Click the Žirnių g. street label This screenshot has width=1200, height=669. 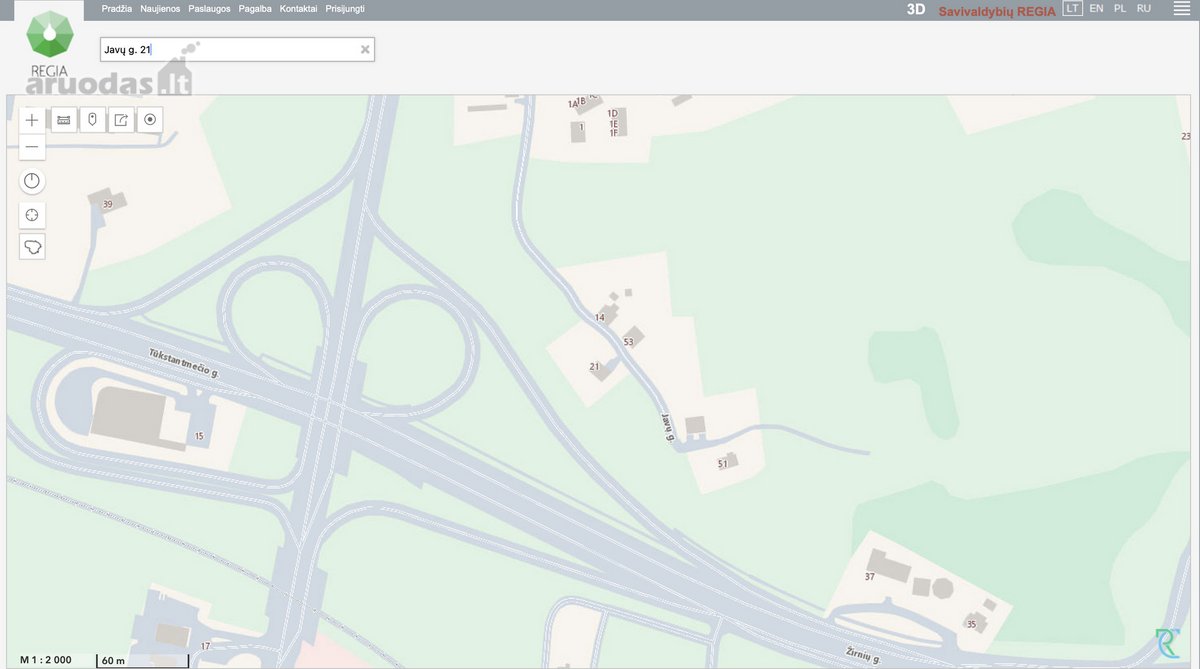(x=863, y=654)
